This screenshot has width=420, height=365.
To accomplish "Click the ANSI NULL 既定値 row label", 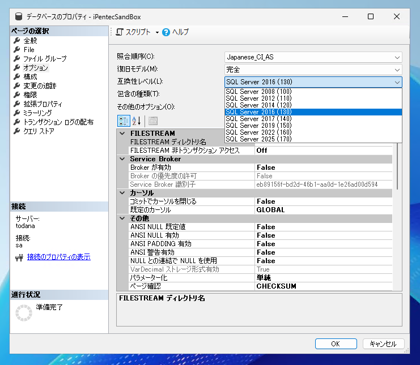I will tap(158, 227).
